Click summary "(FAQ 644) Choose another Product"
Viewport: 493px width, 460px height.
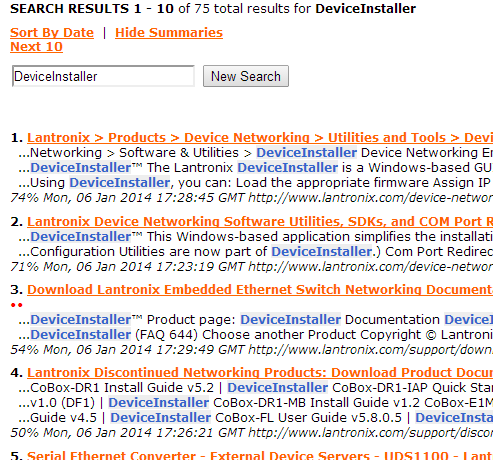(x=257, y=335)
